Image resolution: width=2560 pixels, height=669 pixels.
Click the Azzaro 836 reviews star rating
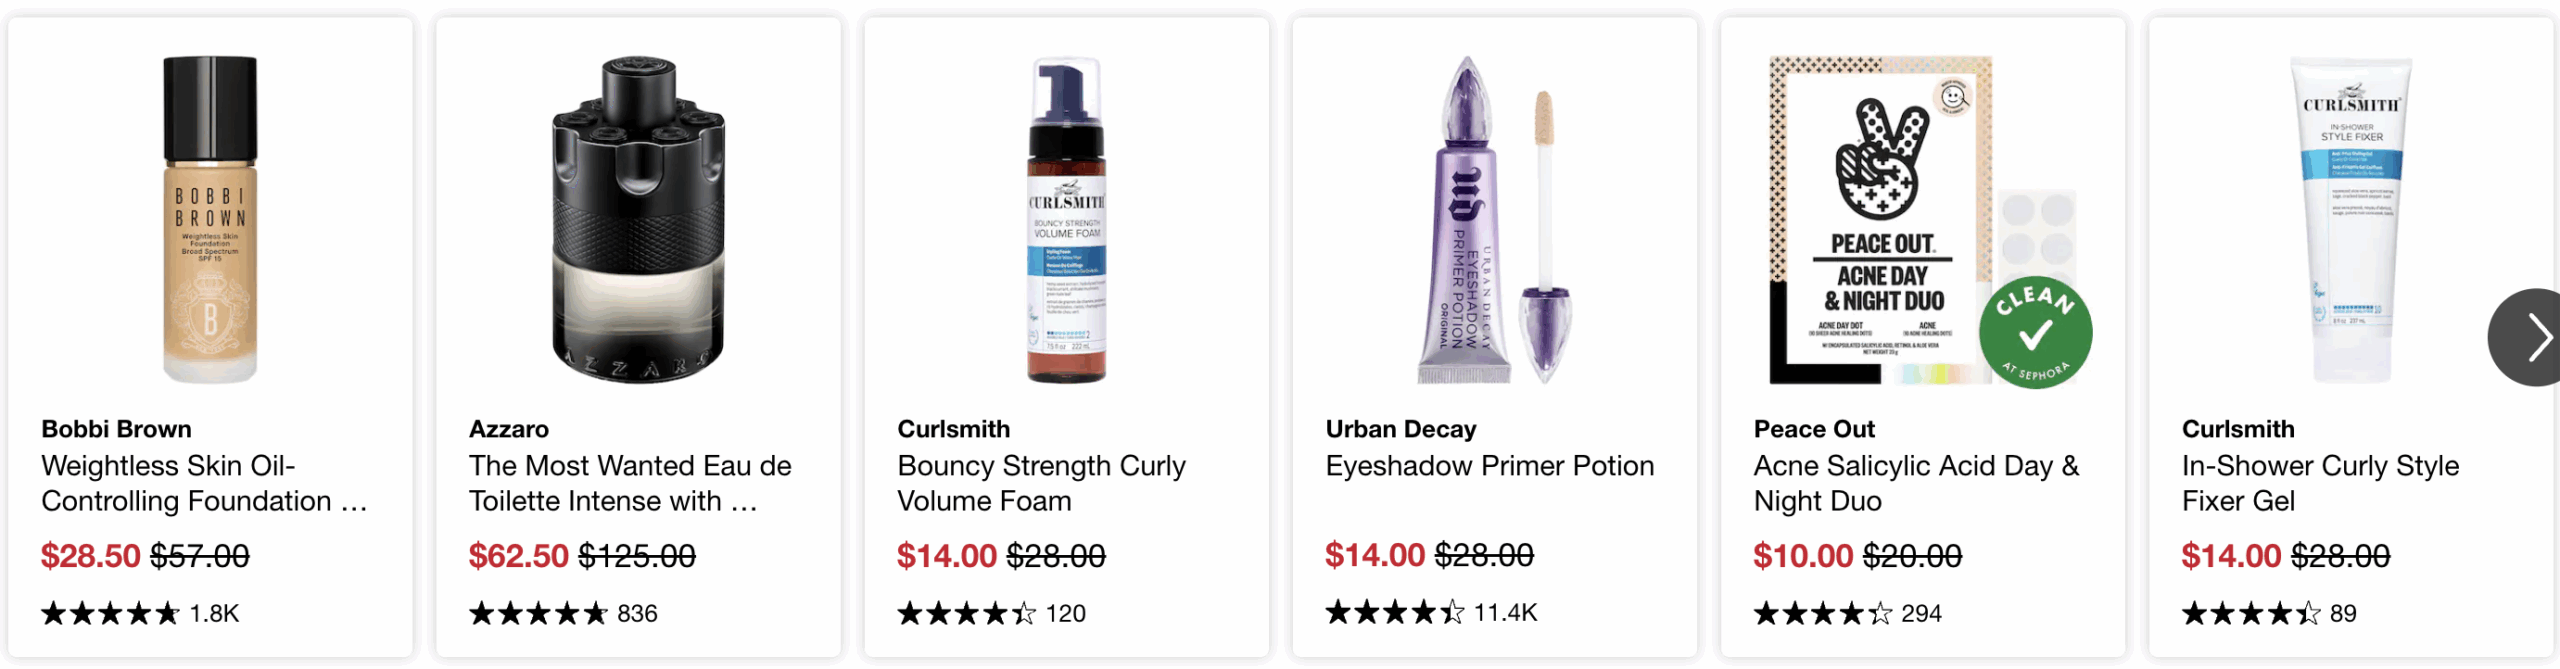[563, 613]
